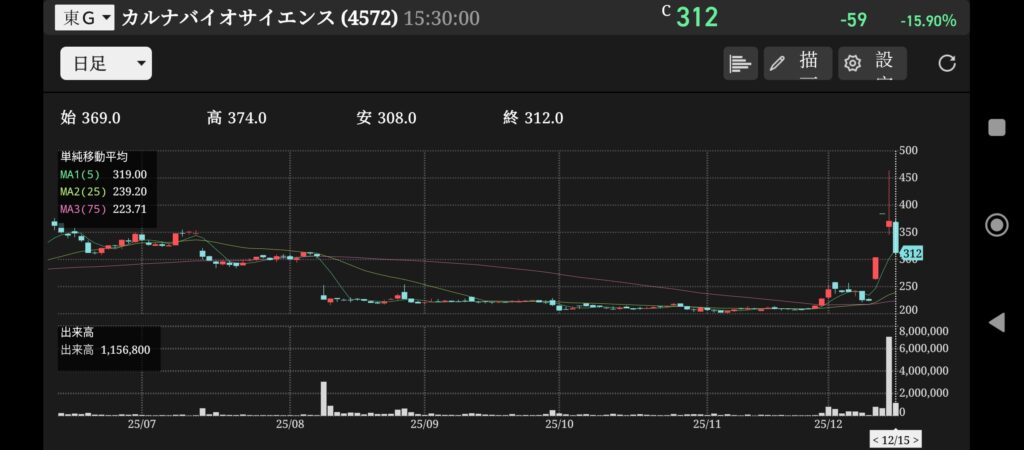This screenshot has height=450, width=1024.
Task: Open the gear 設定 chart settings
Action: point(872,64)
